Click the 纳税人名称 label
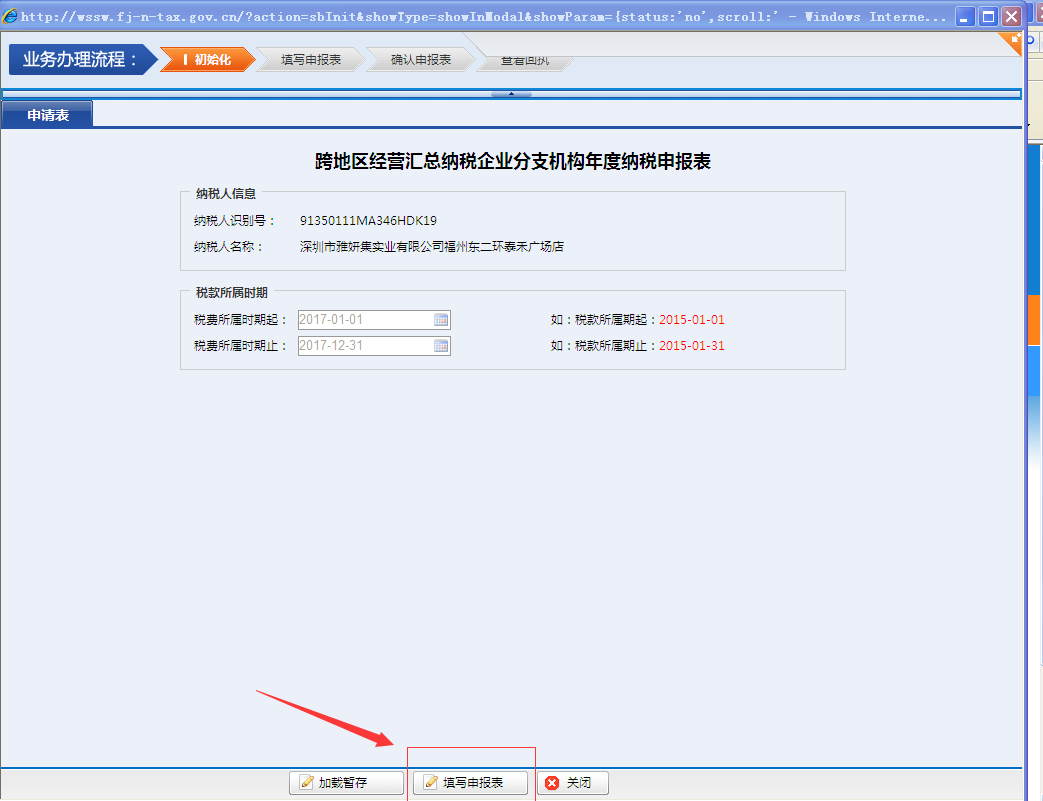The image size is (1043, 801). 229,247
